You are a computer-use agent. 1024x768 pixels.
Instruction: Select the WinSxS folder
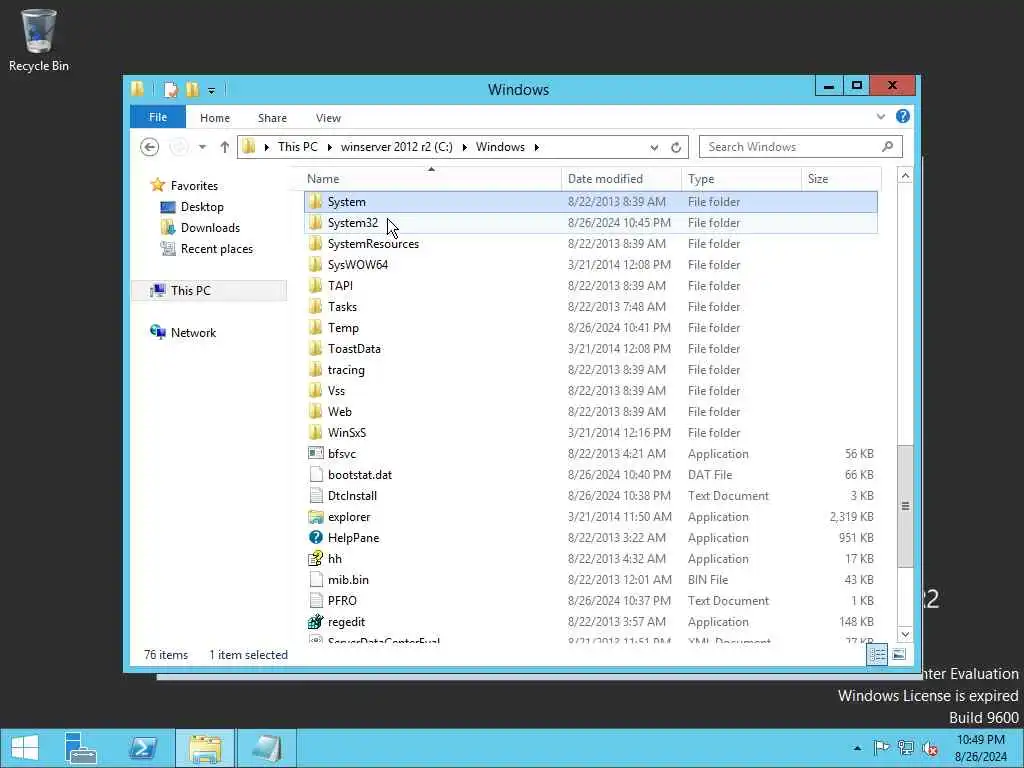click(347, 432)
